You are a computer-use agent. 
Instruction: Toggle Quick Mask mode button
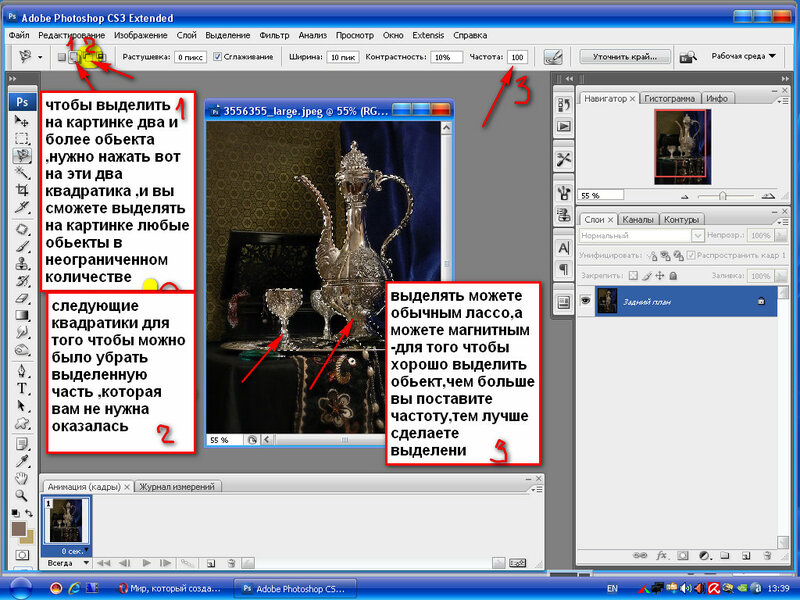point(22,555)
